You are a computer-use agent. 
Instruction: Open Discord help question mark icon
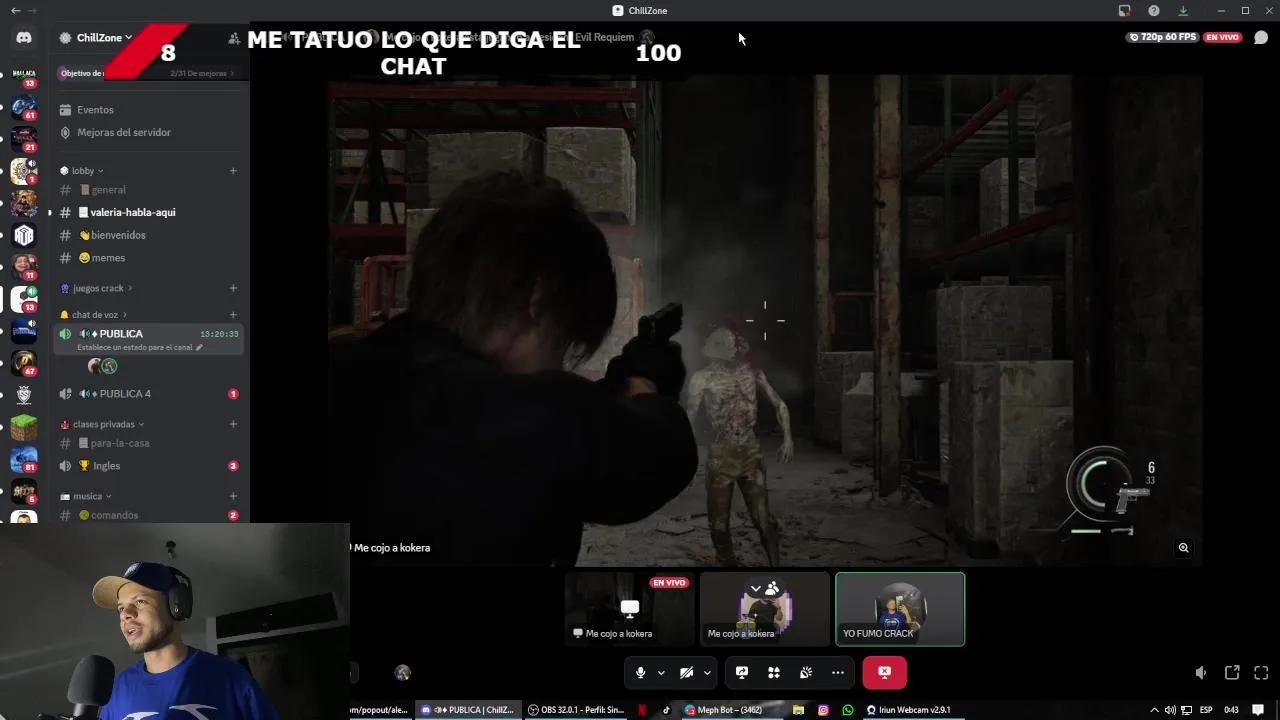pyautogui.click(x=1154, y=10)
